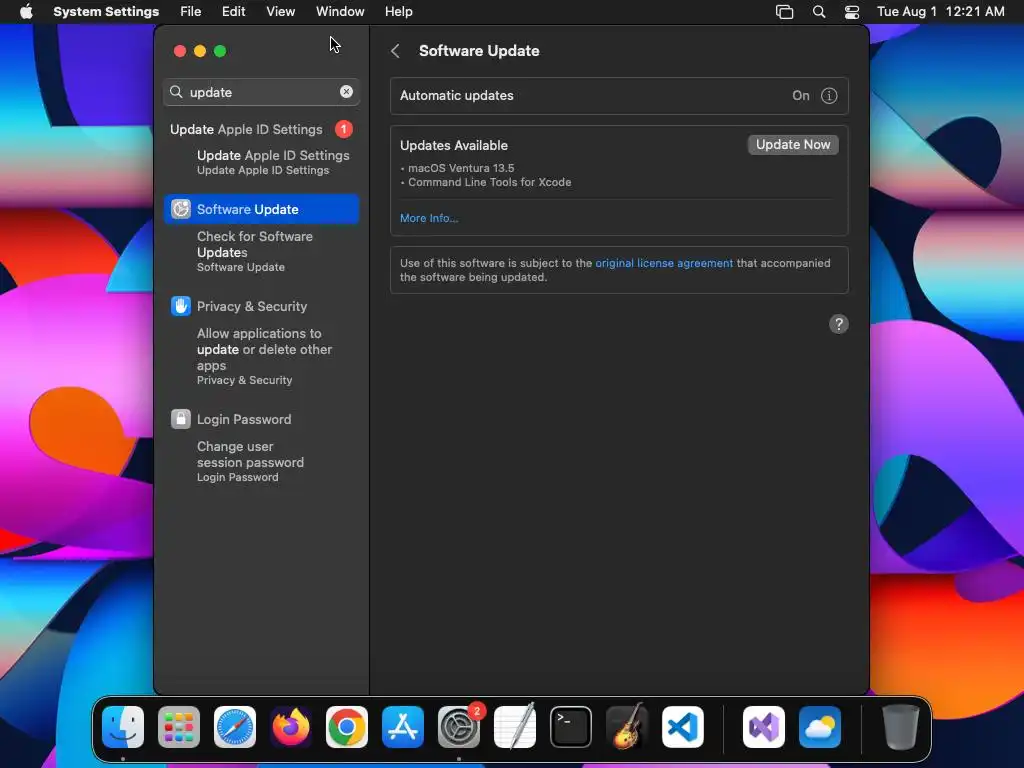
Task: Open the View menu
Action: [281, 12]
